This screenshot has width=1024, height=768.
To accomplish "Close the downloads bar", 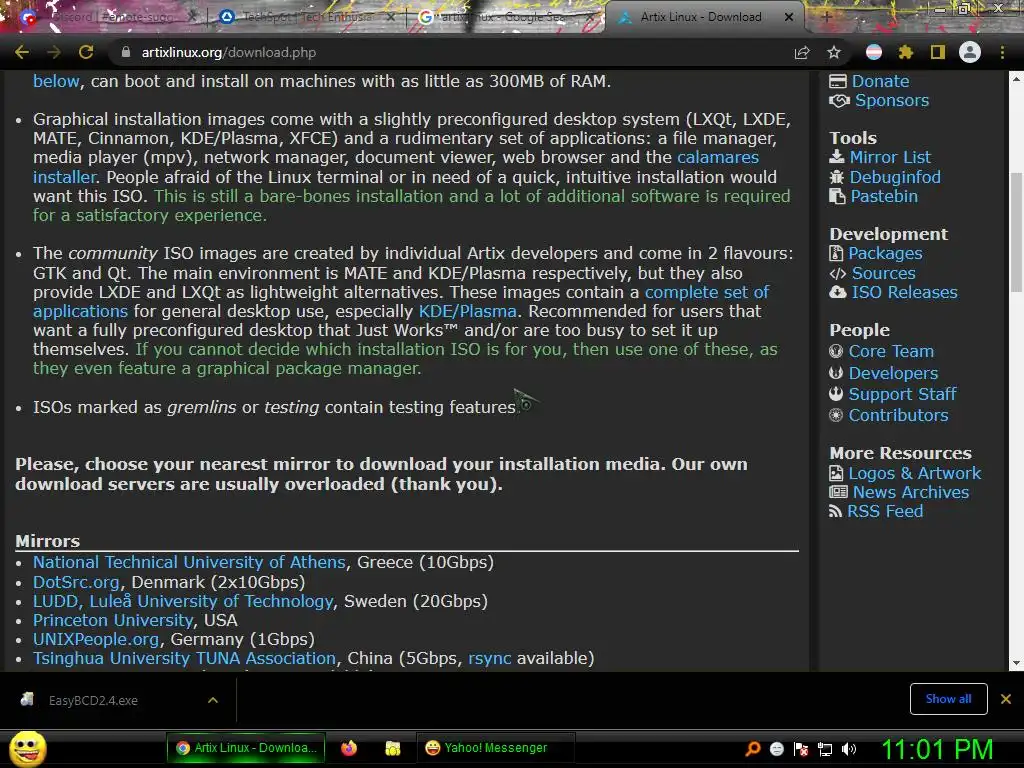I will 1006,699.
